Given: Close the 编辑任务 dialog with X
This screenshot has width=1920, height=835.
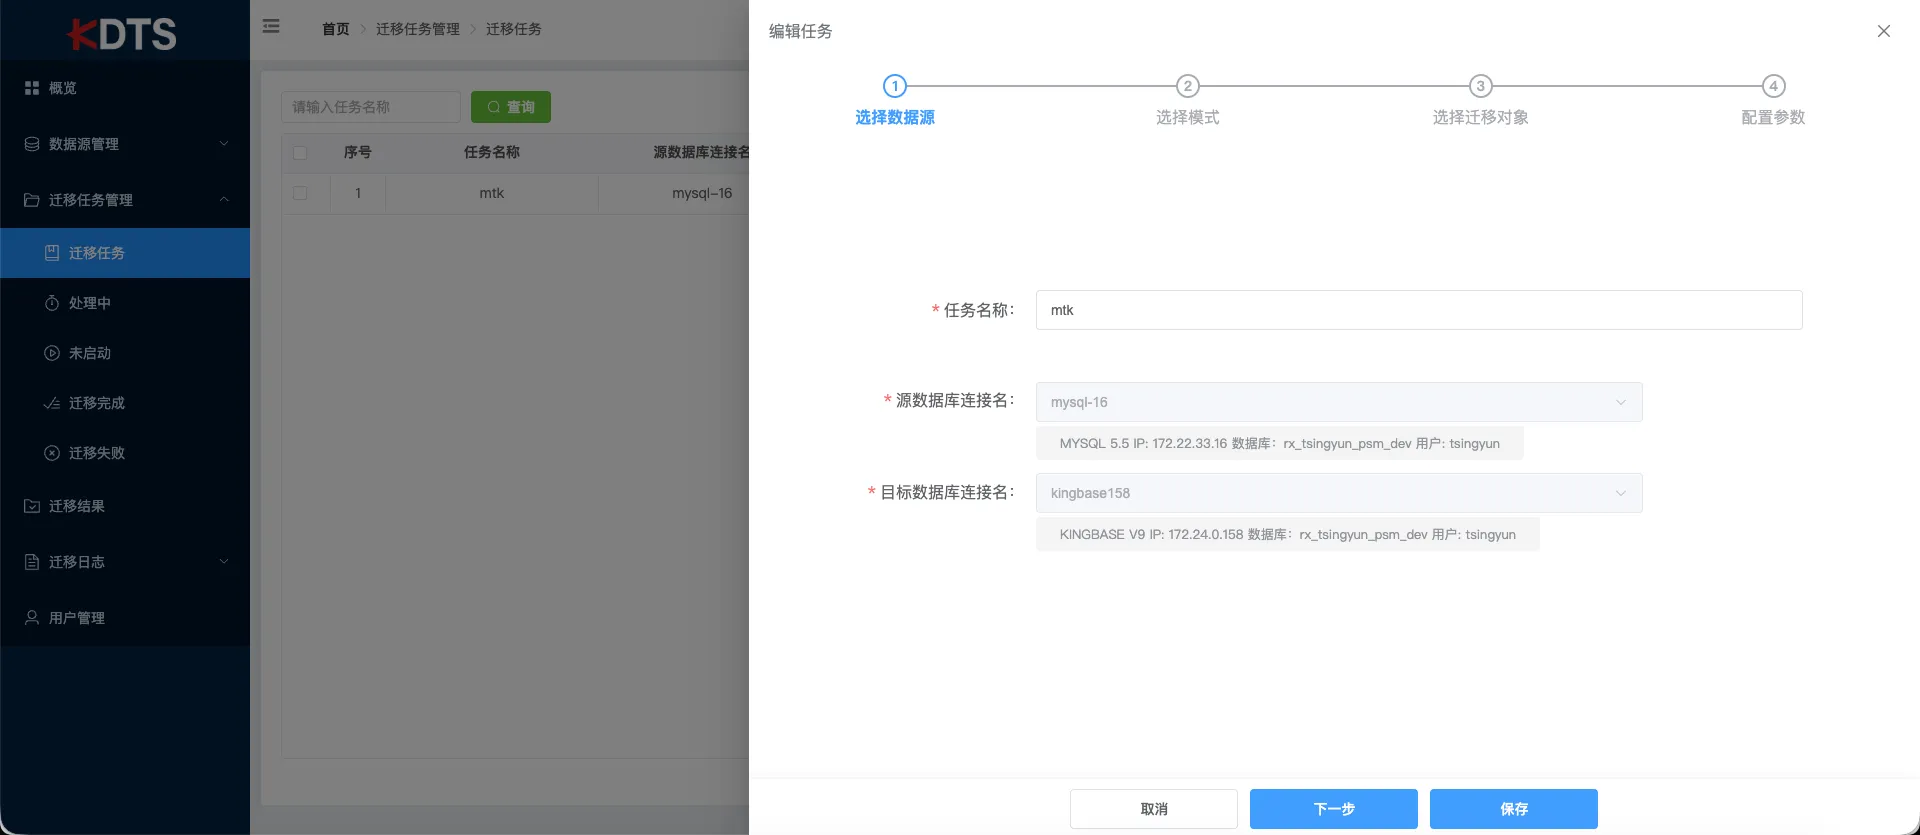Looking at the screenshot, I should pos(1884,31).
